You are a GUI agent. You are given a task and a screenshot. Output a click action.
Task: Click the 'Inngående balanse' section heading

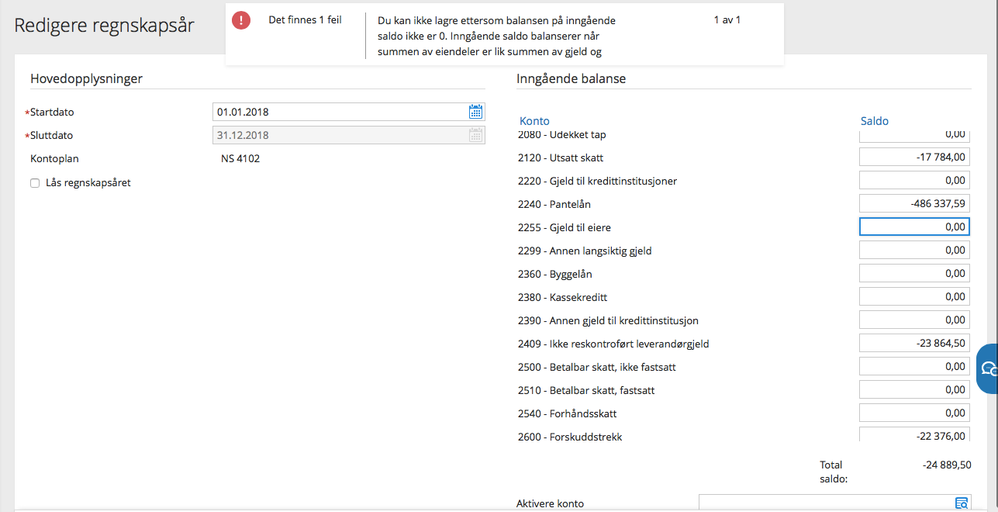point(571,80)
